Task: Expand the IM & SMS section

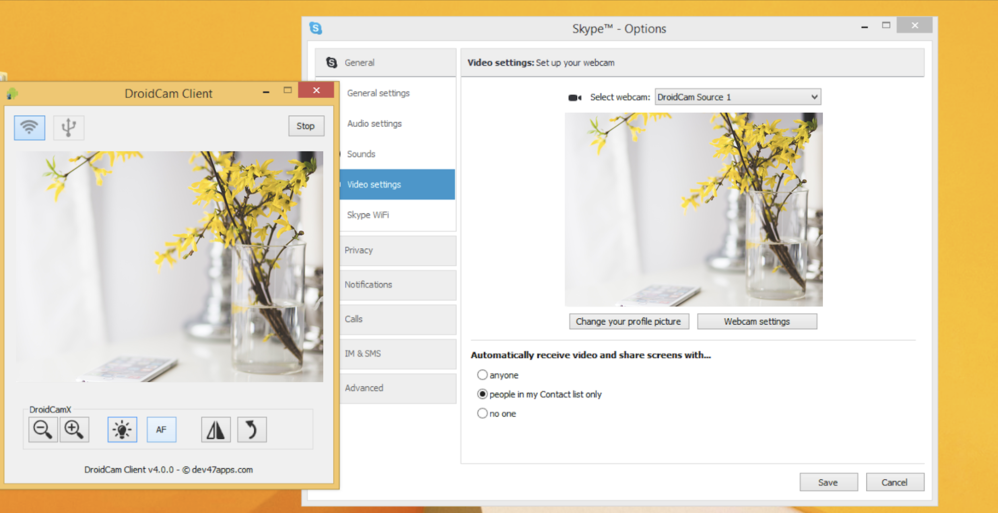Action: tap(397, 353)
